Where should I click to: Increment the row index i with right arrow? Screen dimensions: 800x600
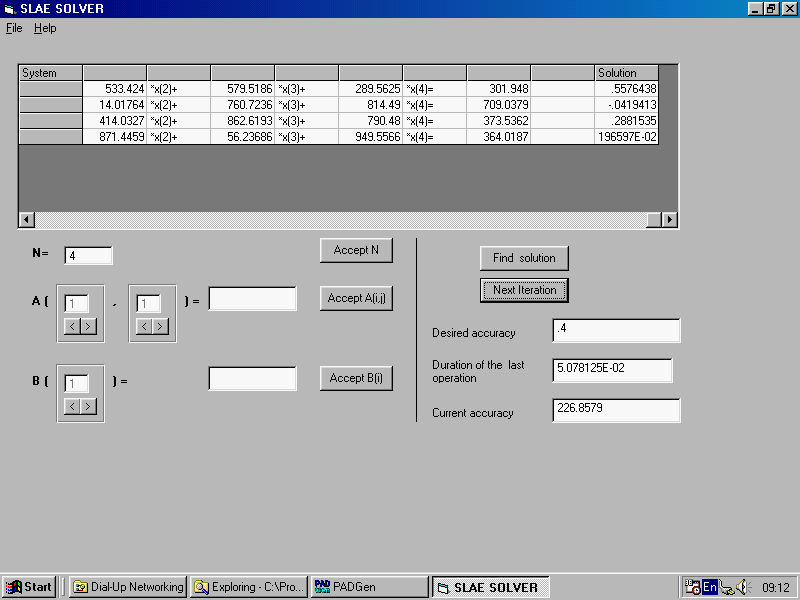tap(88, 325)
